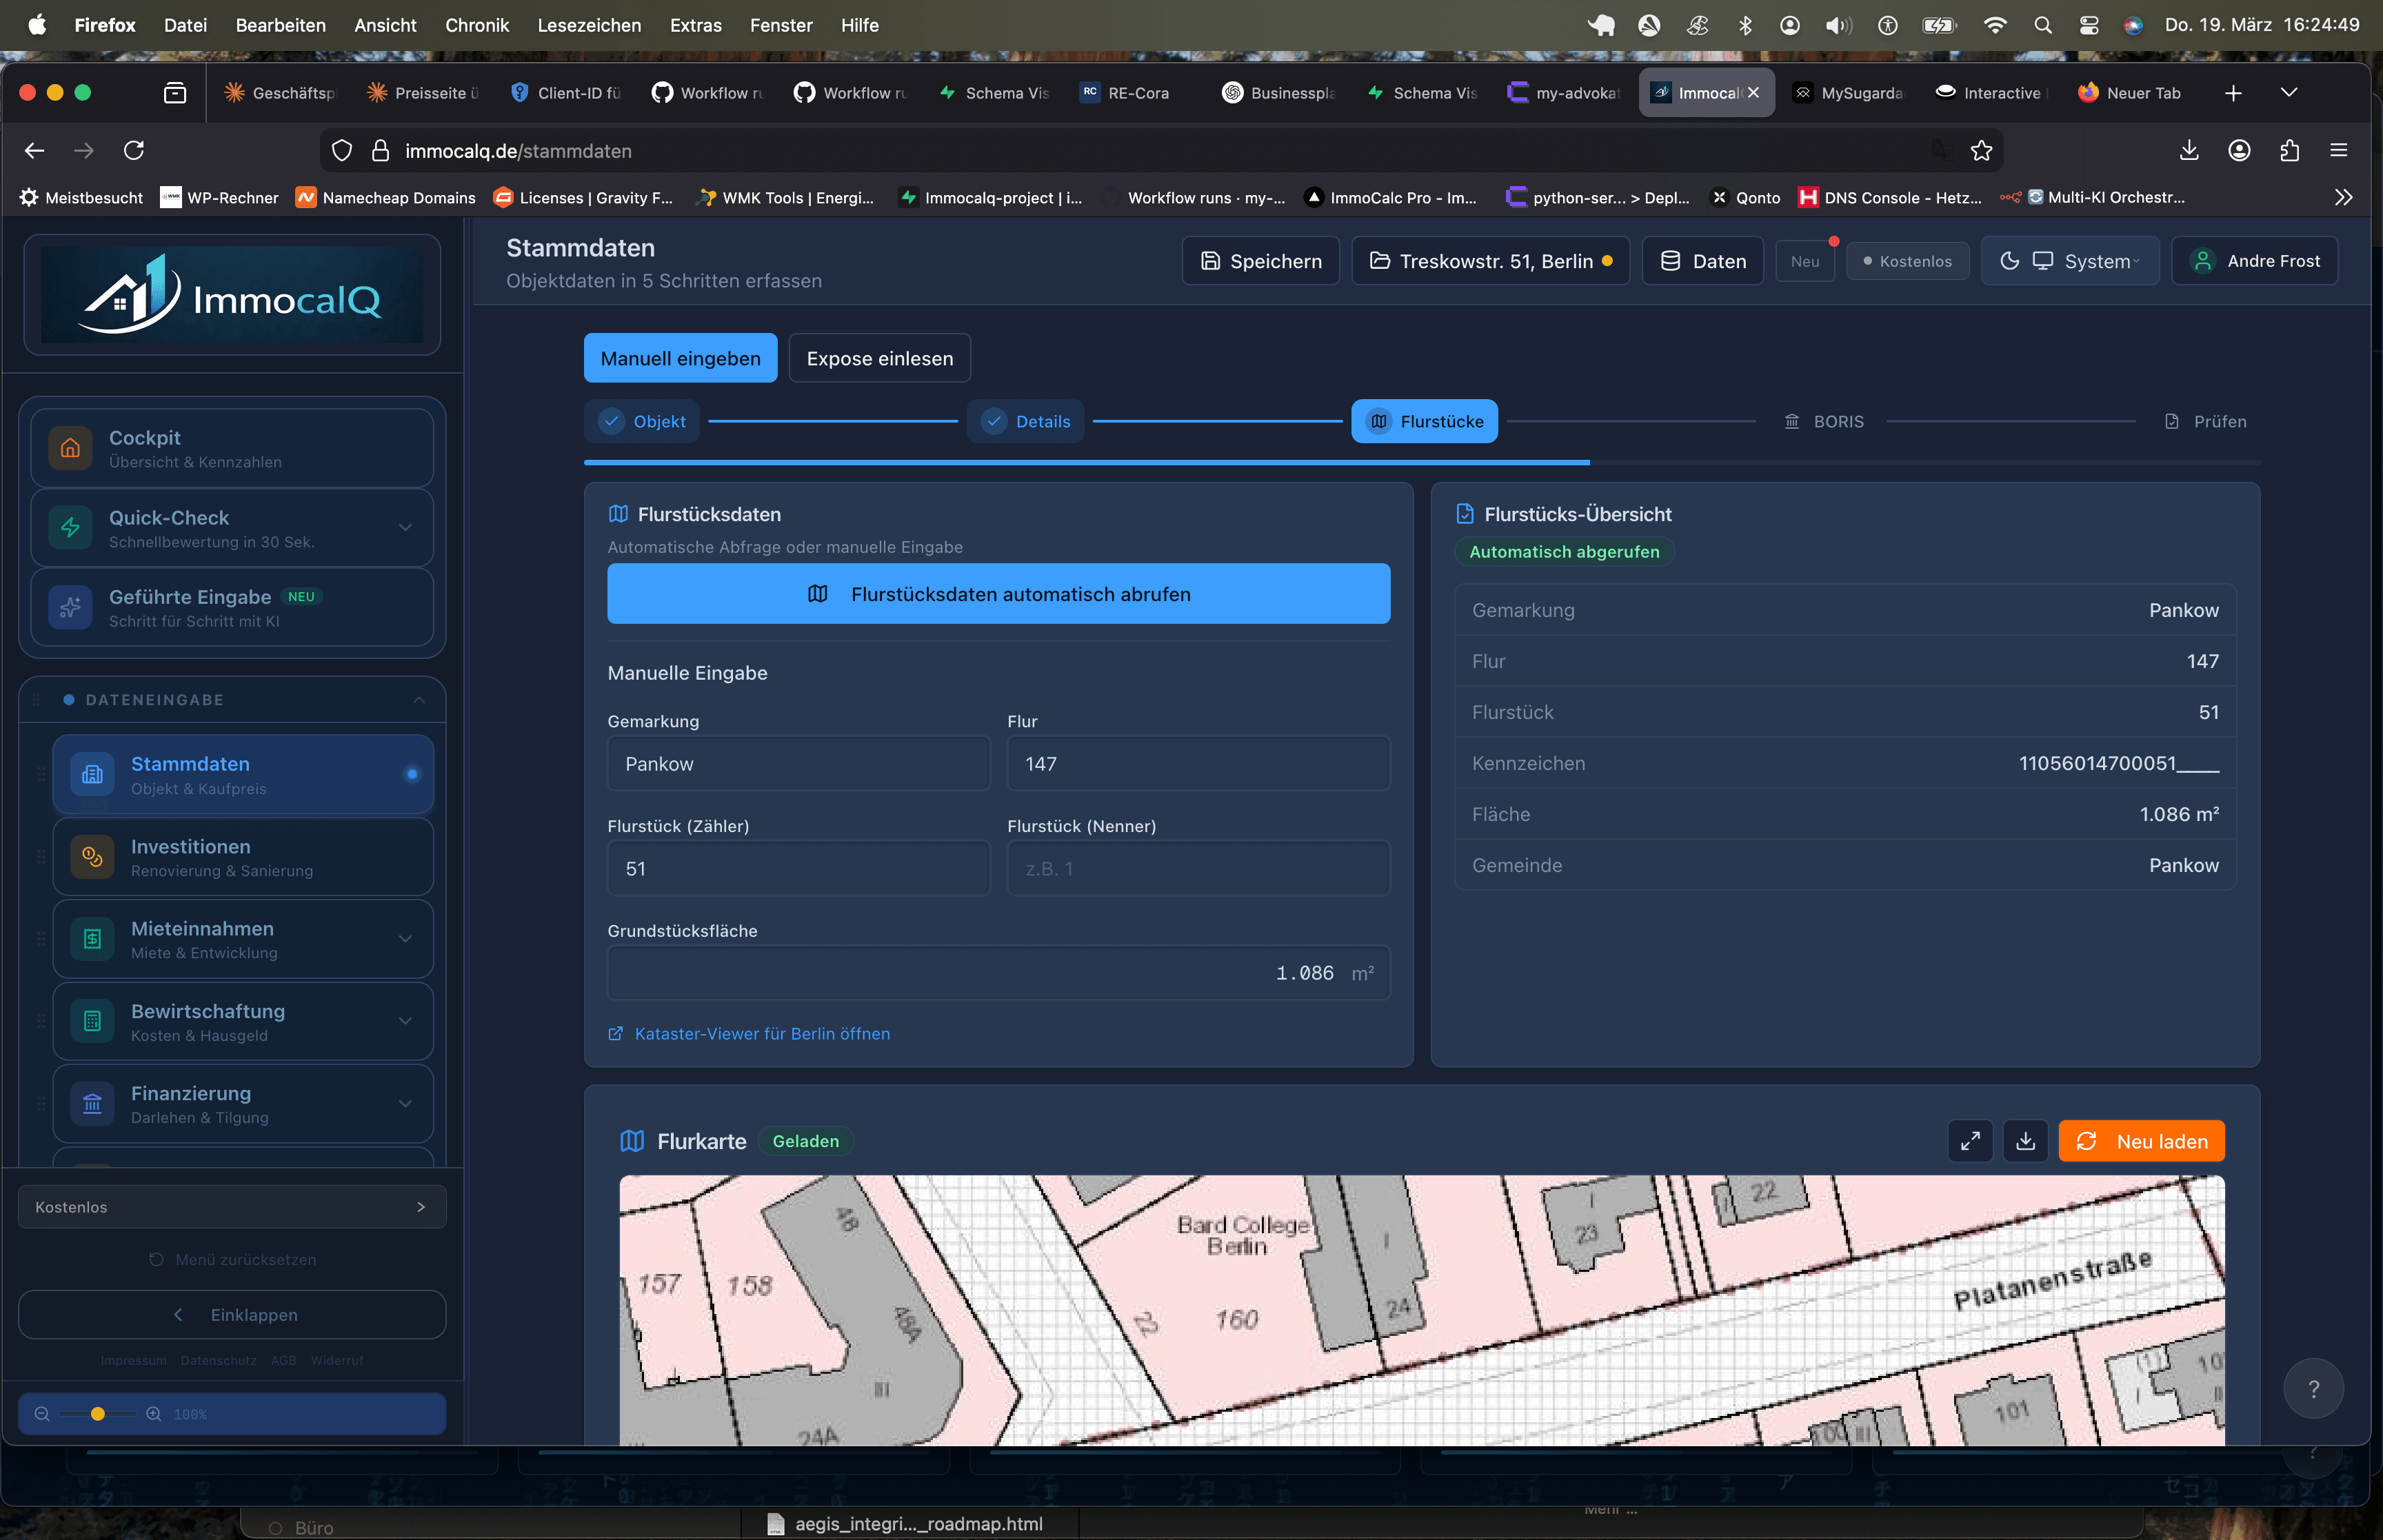Switch to Expose einlesen mode
Viewport: 2383px width, 1540px height.
coord(879,358)
